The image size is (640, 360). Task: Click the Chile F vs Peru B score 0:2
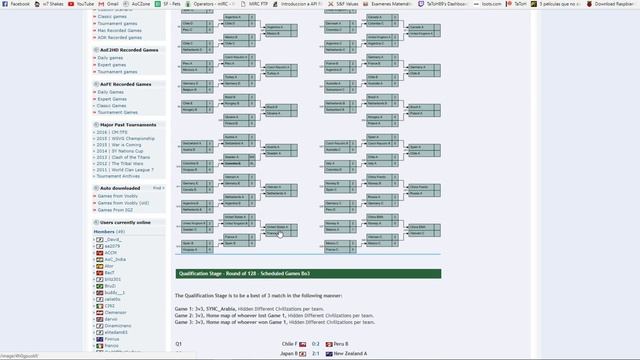(x=316, y=344)
